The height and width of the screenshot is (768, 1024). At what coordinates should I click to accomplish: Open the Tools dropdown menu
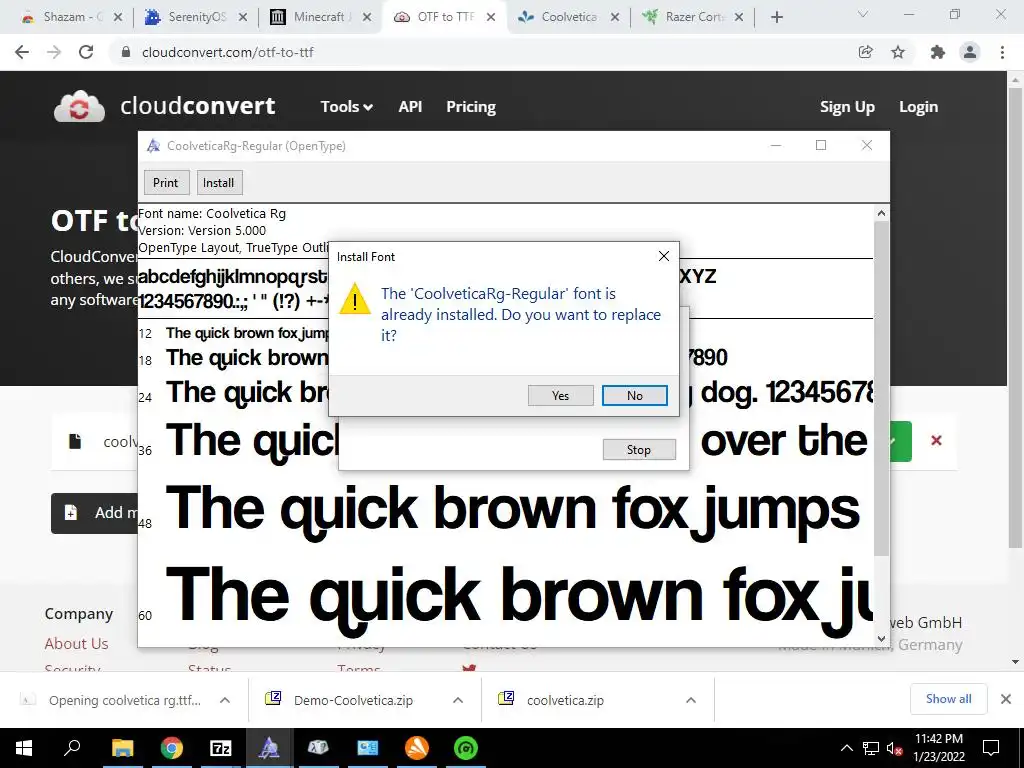(346, 106)
